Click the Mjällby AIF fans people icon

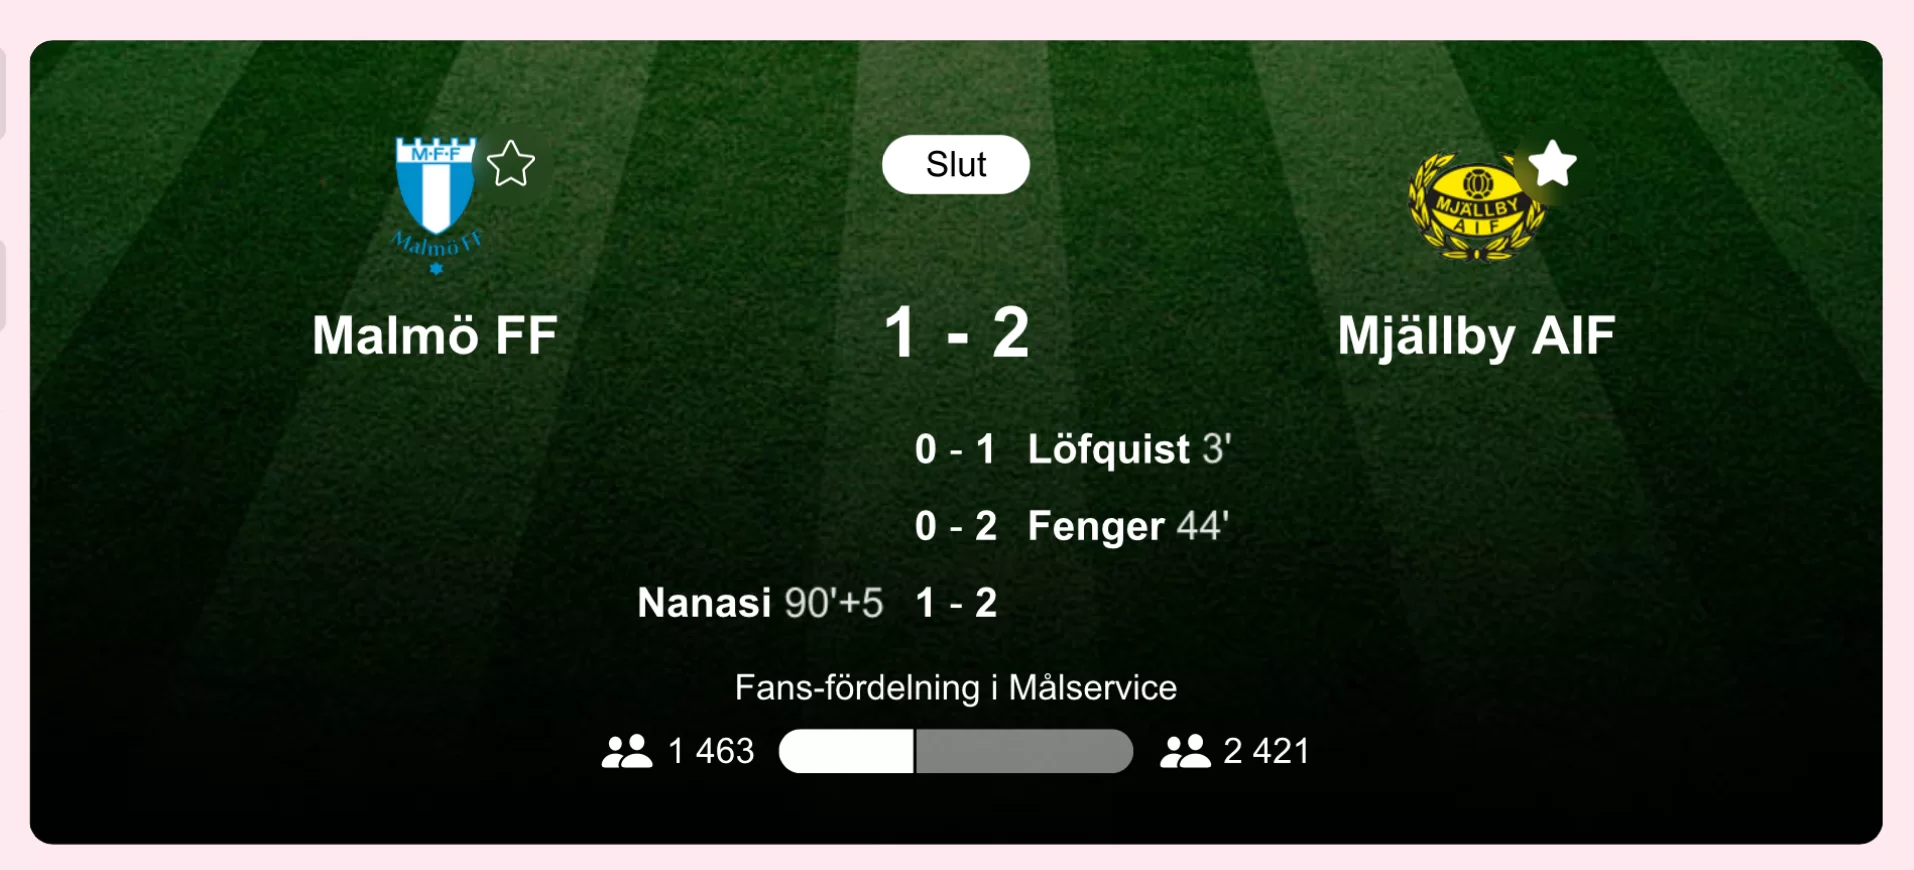[x=1185, y=751]
